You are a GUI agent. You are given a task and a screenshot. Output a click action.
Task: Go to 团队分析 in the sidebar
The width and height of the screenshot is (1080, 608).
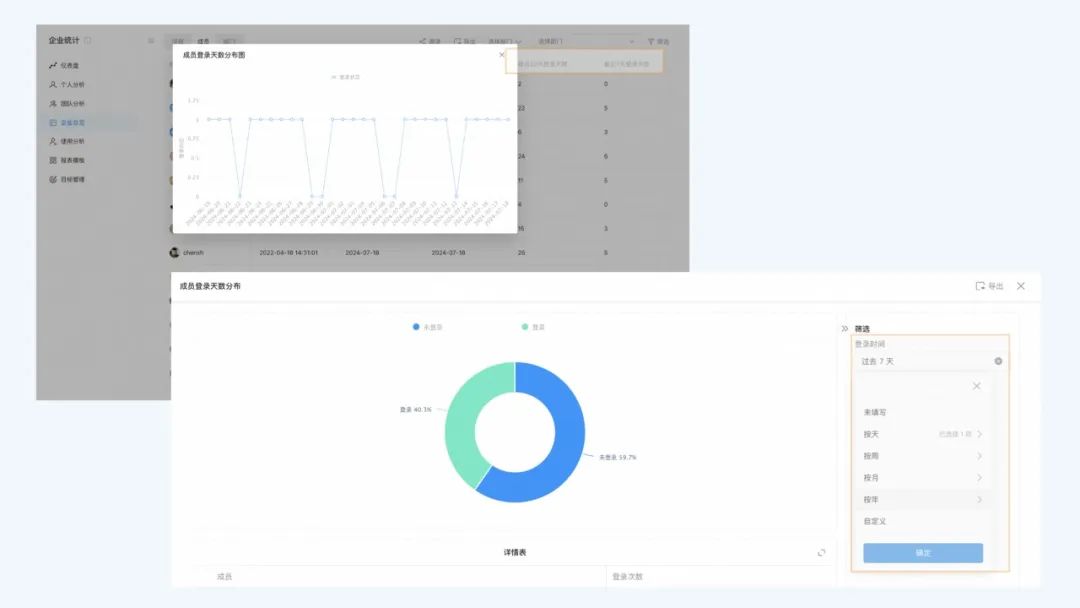[x=72, y=103]
